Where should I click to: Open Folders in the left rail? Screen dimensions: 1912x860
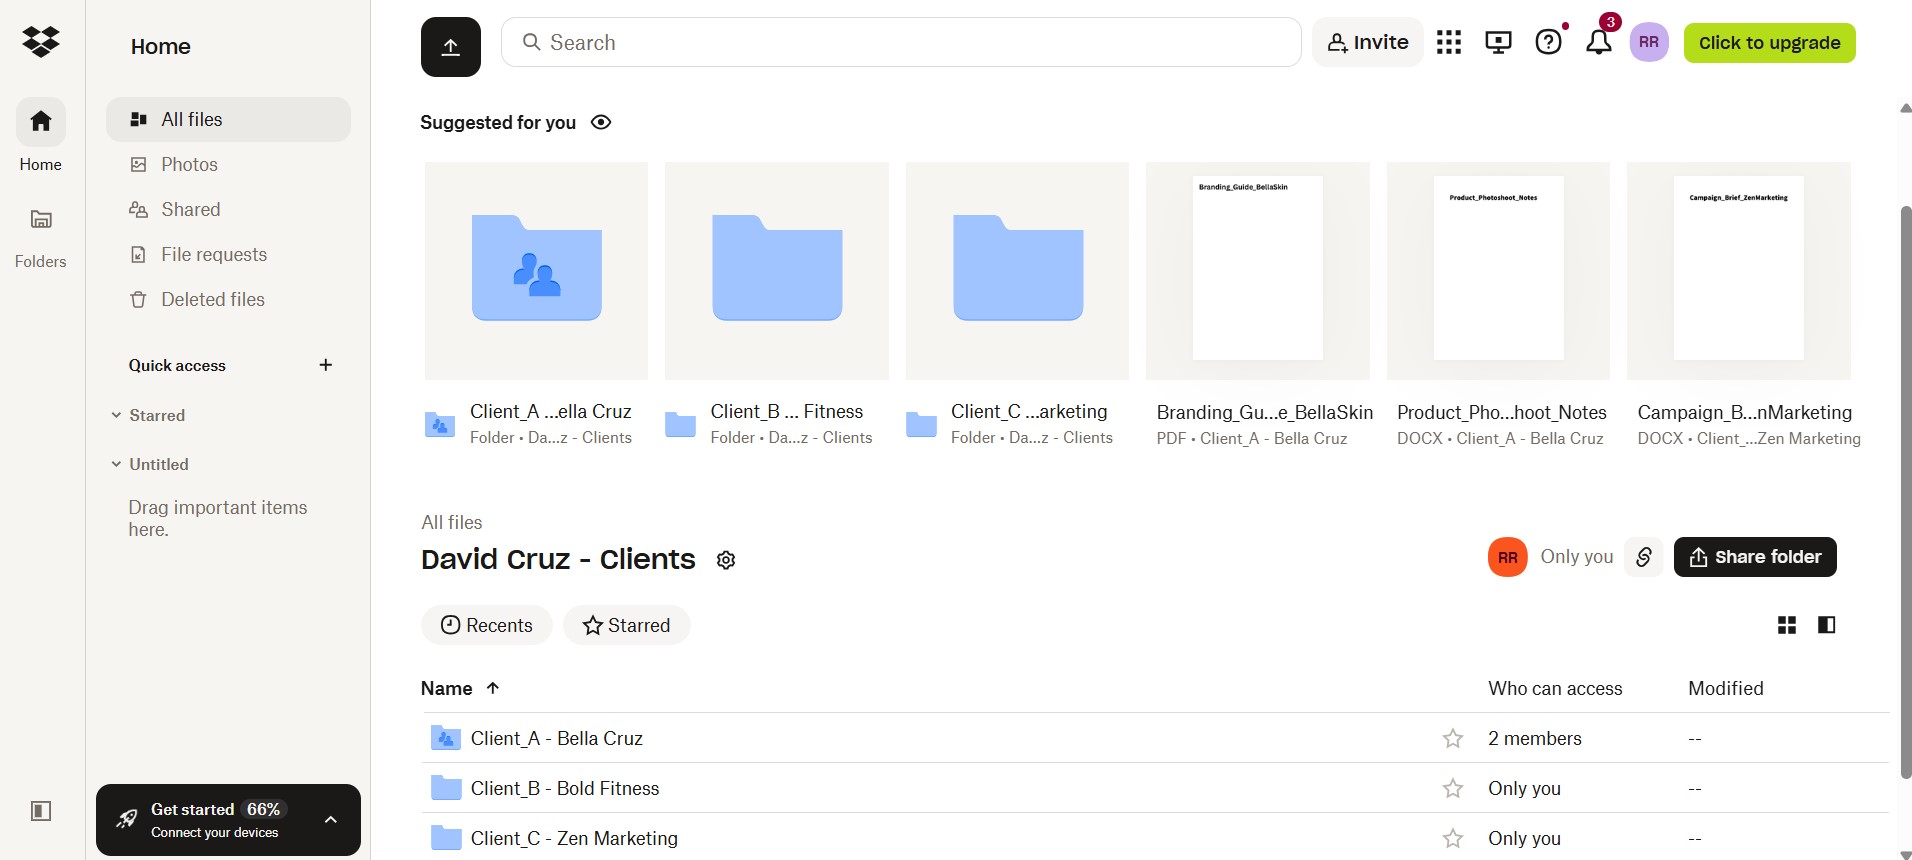tap(41, 237)
